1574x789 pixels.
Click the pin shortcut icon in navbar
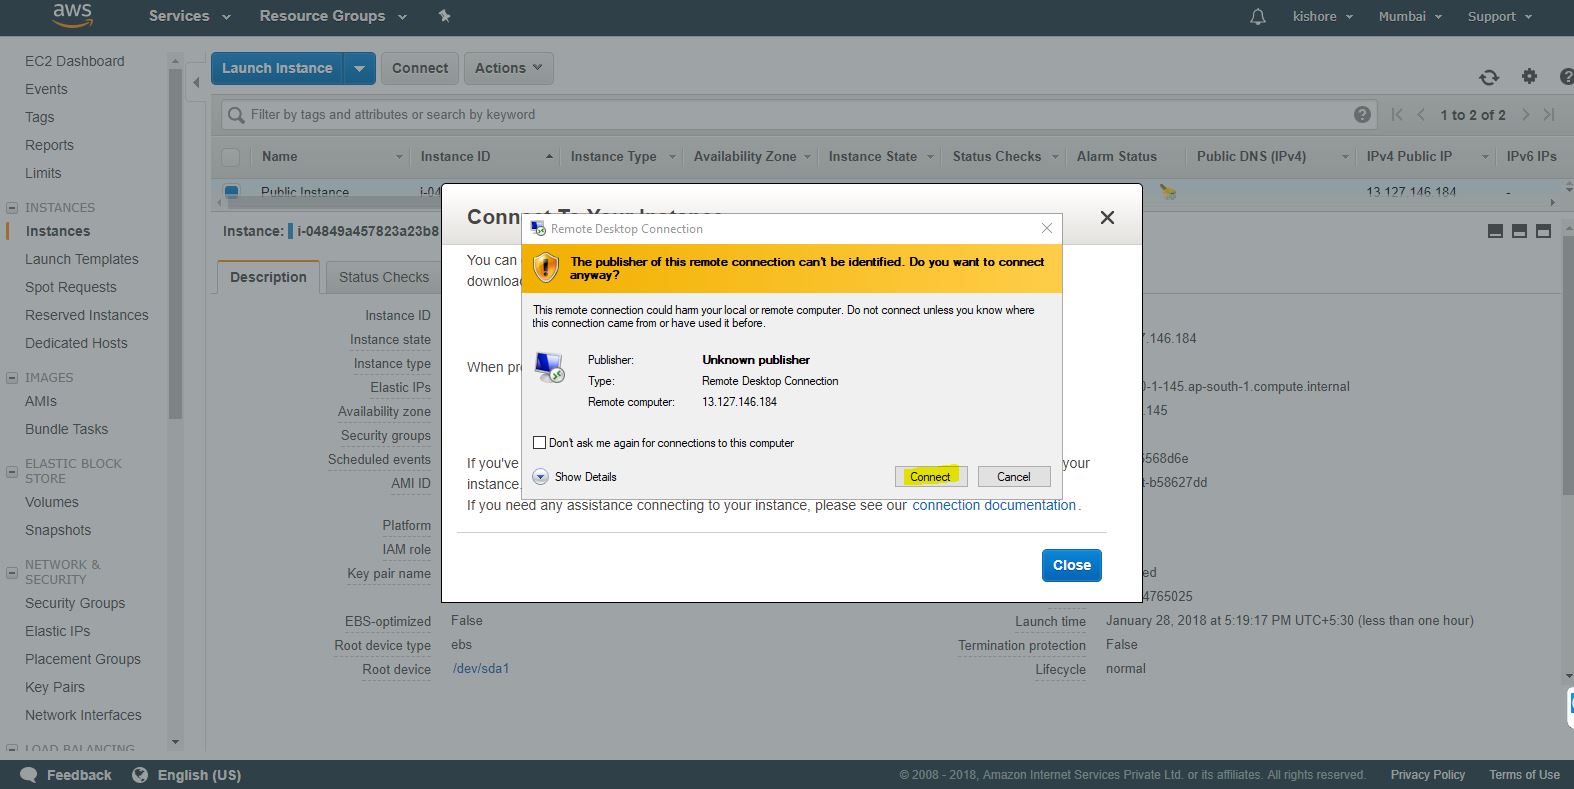coord(444,16)
